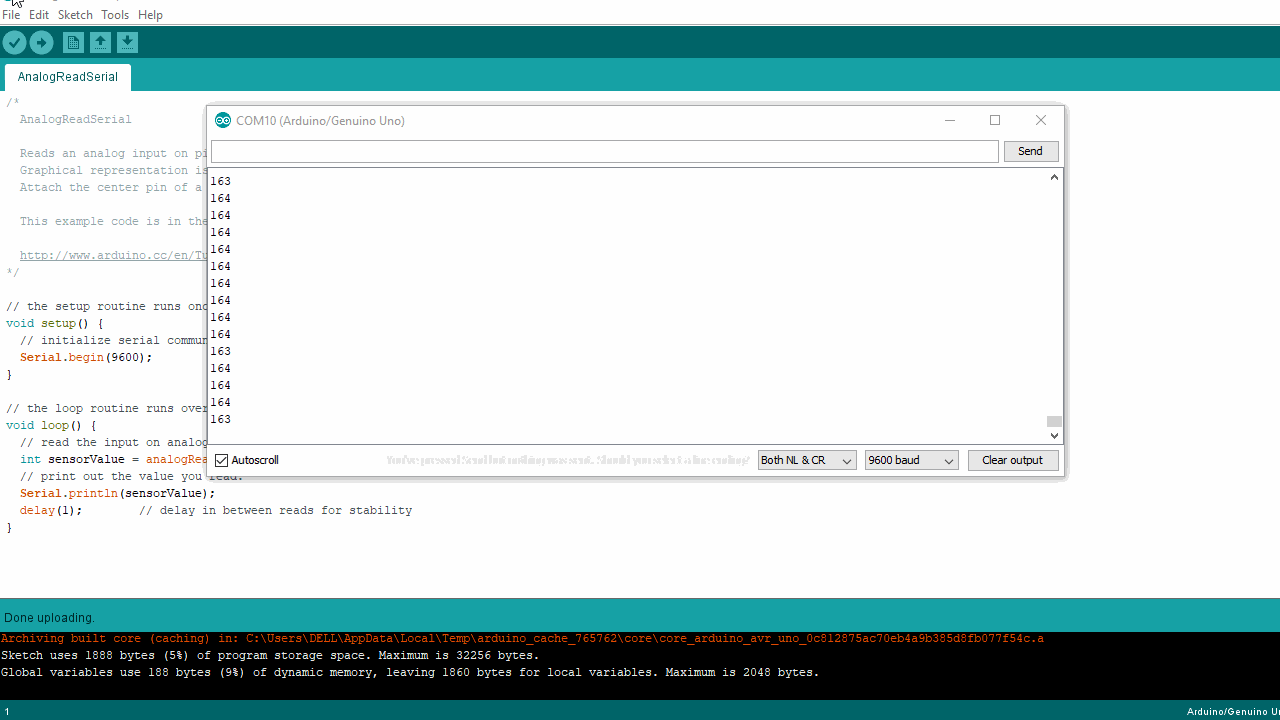Viewport: 1280px width, 720px height.
Task: Click the 'delay in between reads for stability' comment
Action: tap(275, 510)
